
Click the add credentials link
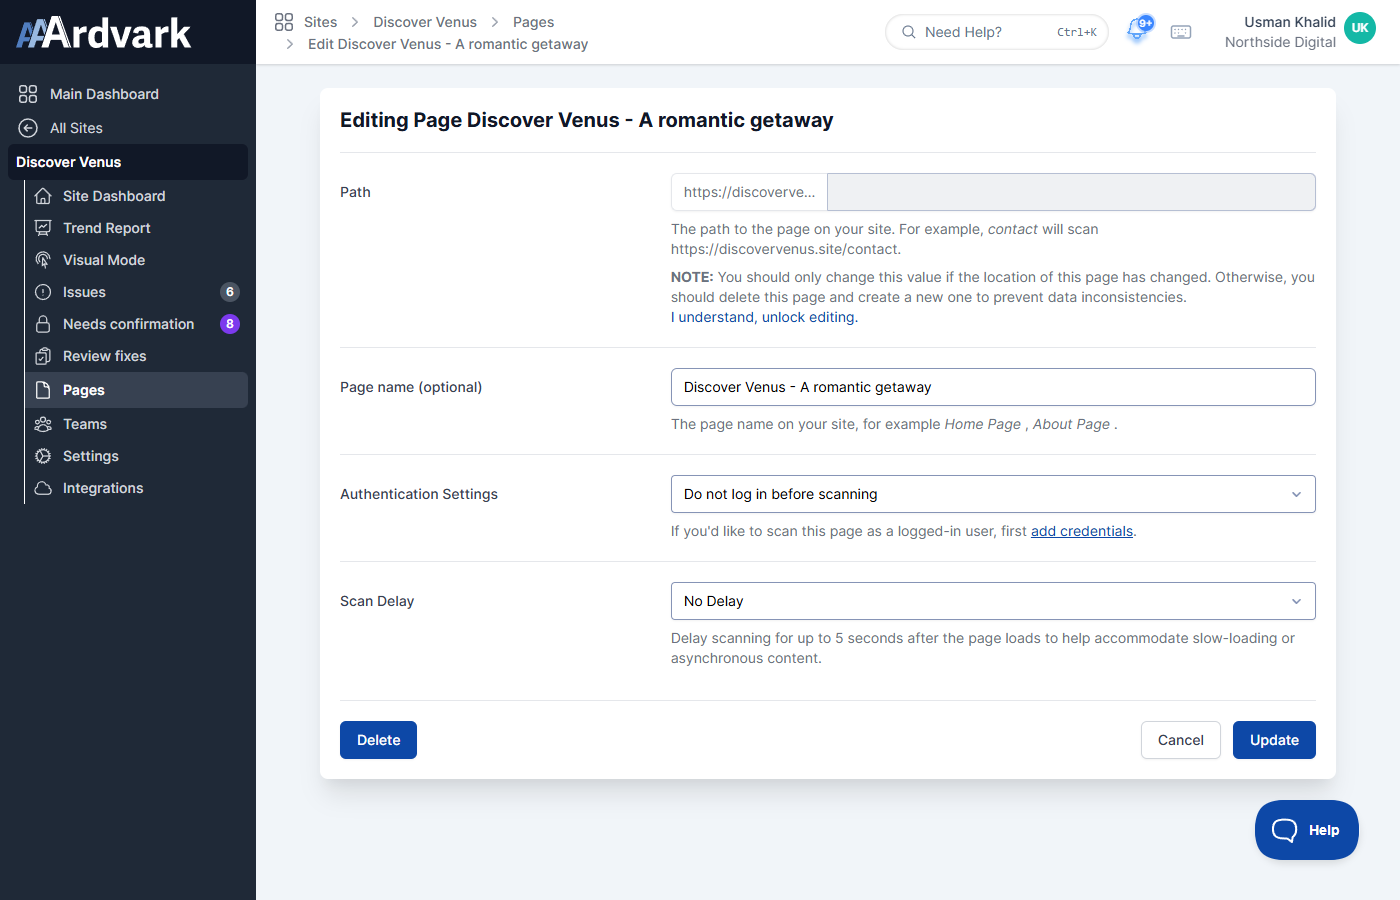pos(1082,531)
